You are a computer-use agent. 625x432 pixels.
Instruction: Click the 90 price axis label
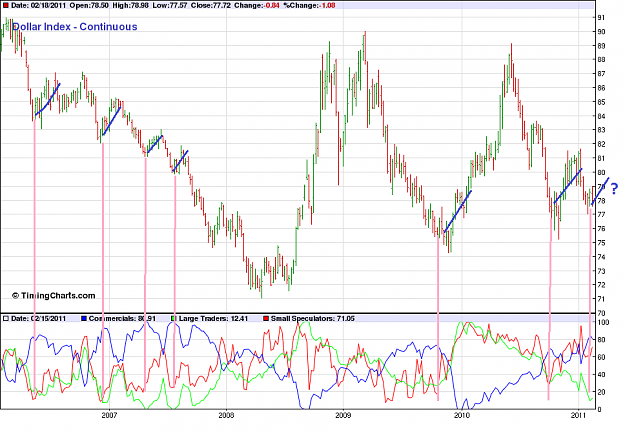tap(601, 31)
